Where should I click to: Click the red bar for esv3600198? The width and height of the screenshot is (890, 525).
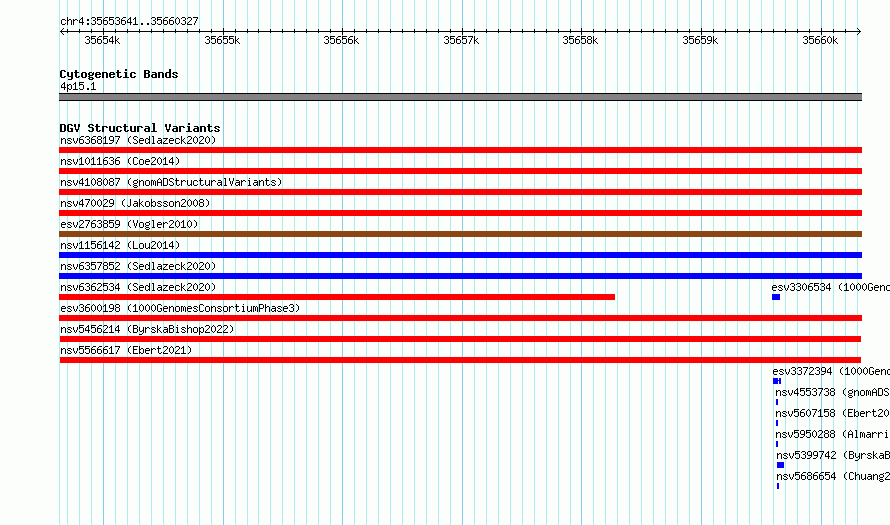tap(460, 318)
